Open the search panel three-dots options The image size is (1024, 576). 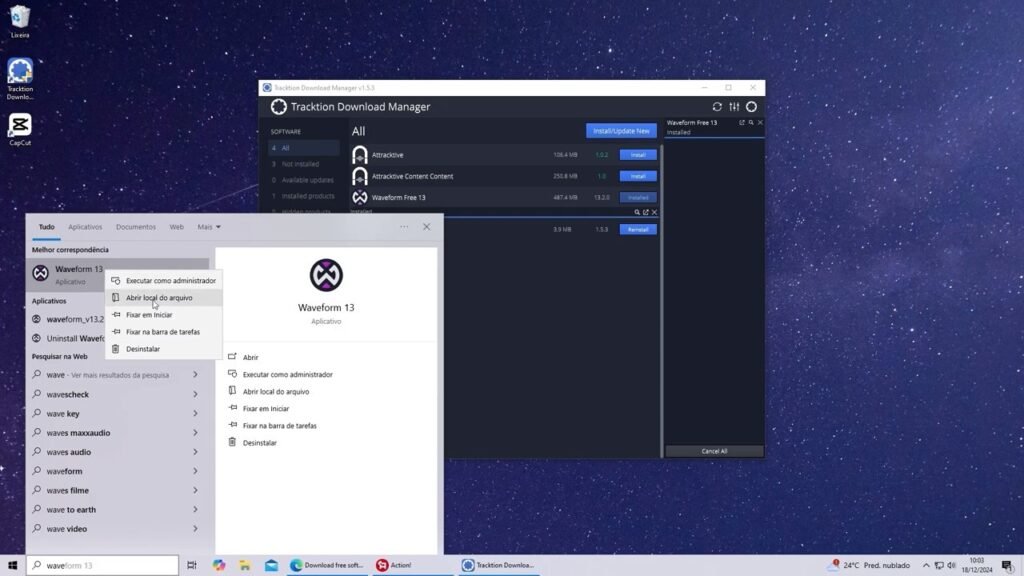pos(404,227)
